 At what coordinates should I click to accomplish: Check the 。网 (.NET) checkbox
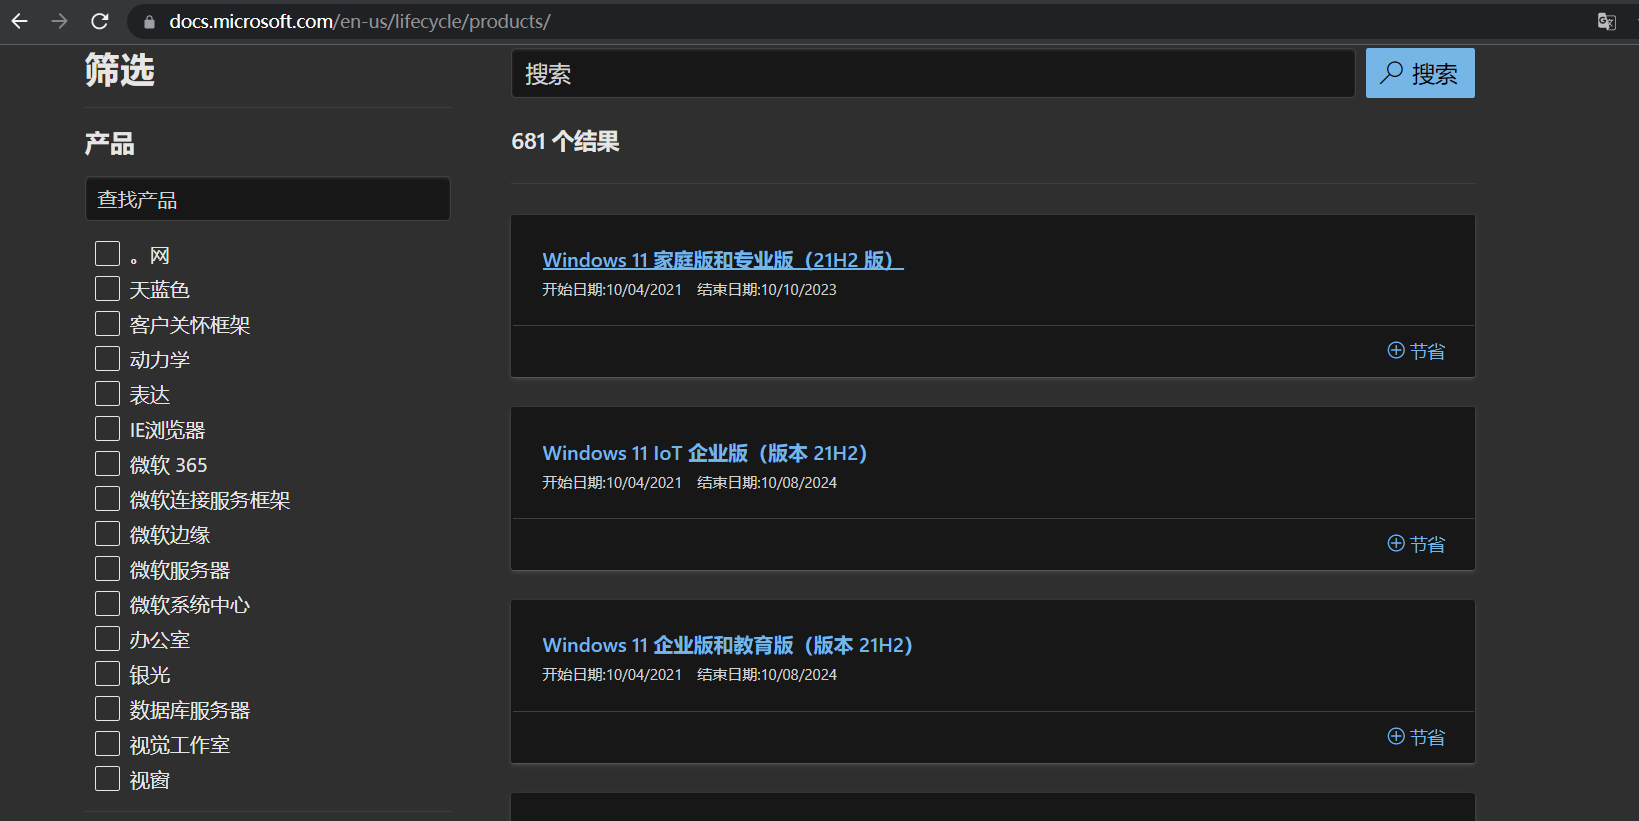click(107, 254)
